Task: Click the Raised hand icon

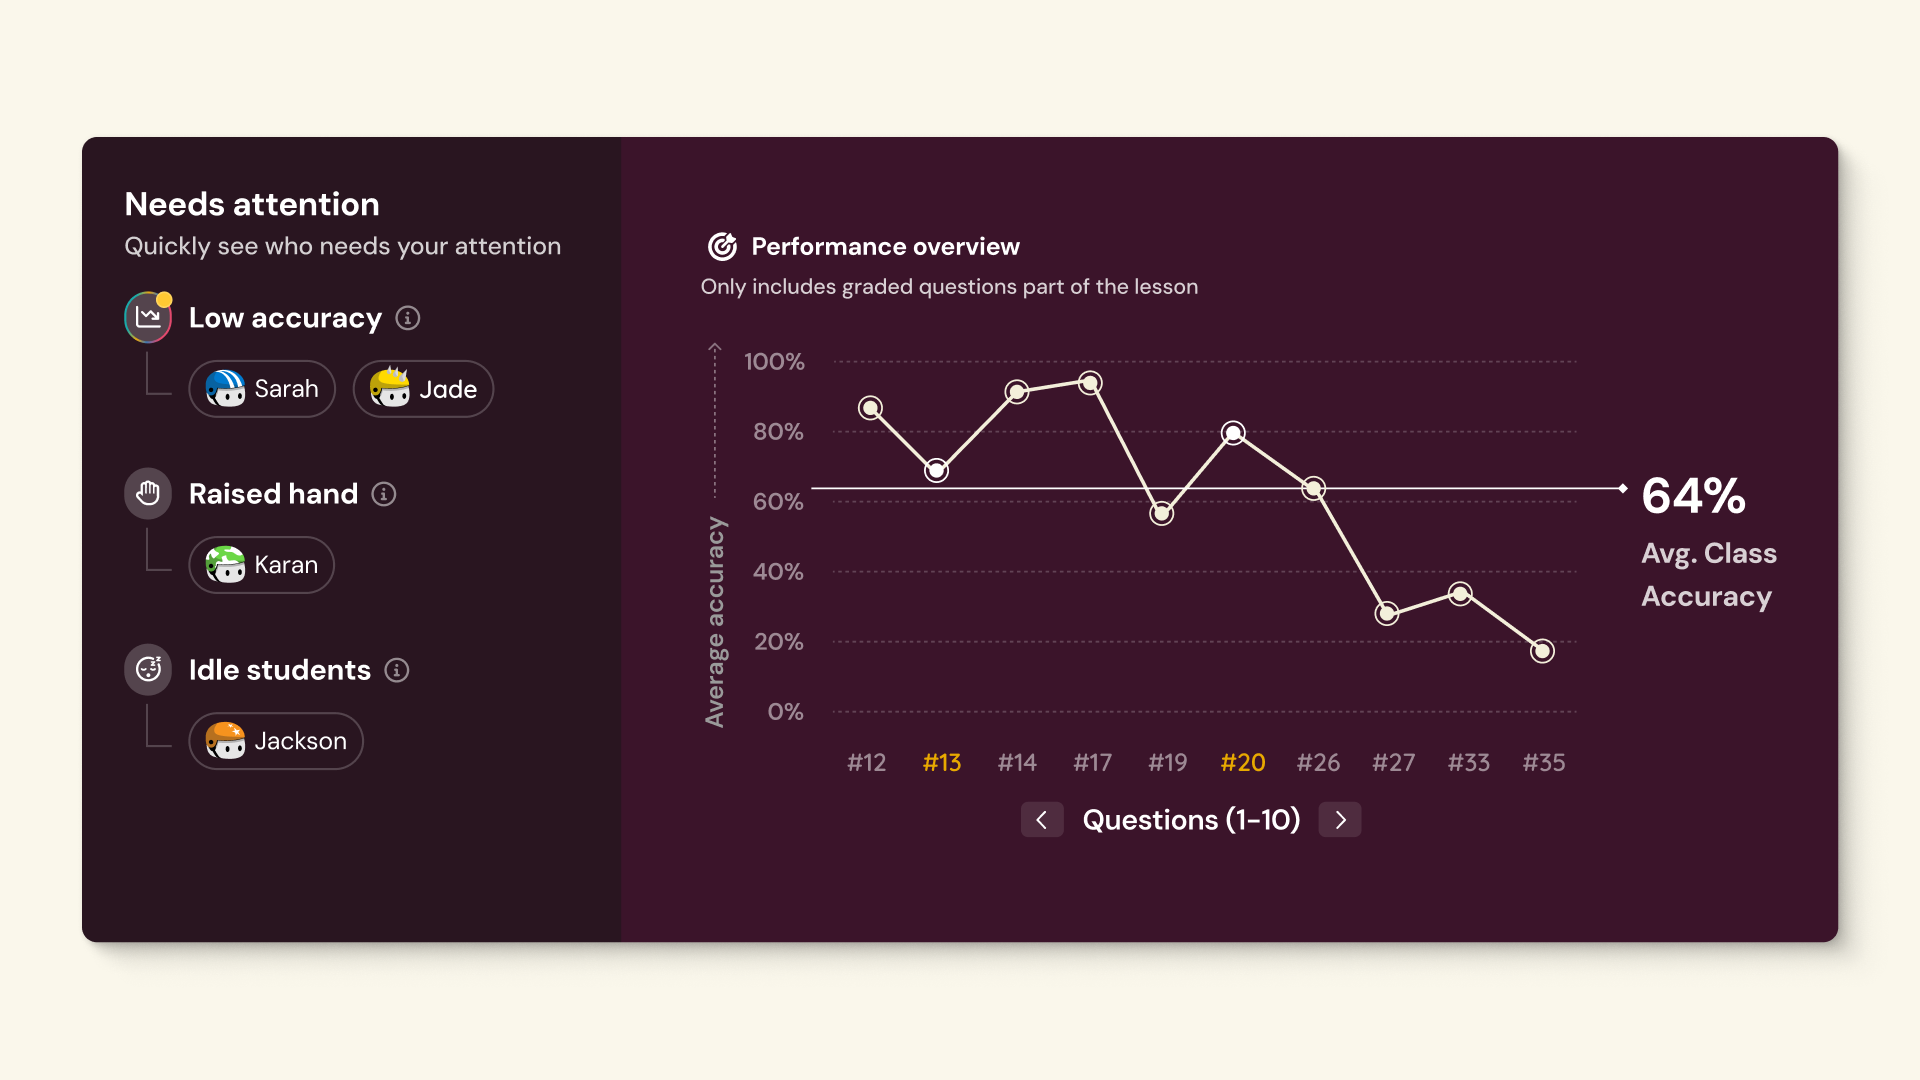Action: 148,494
